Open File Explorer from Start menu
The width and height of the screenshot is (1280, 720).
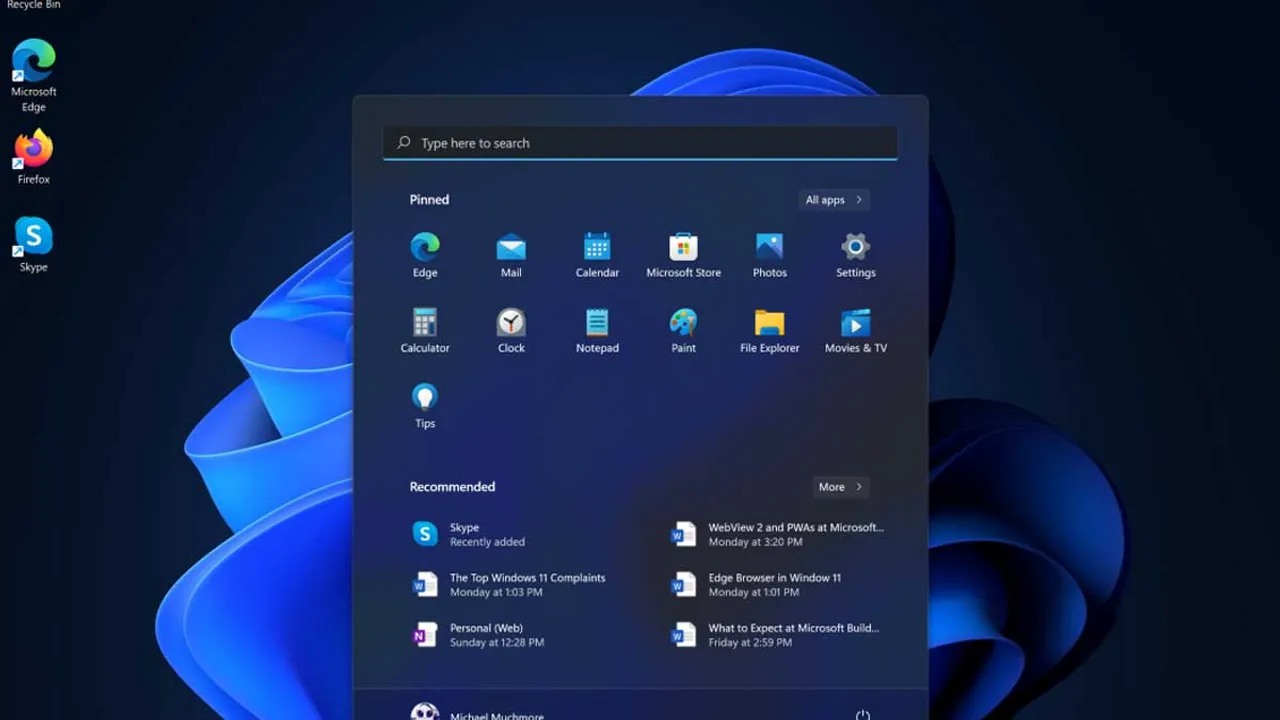tap(769, 331)
